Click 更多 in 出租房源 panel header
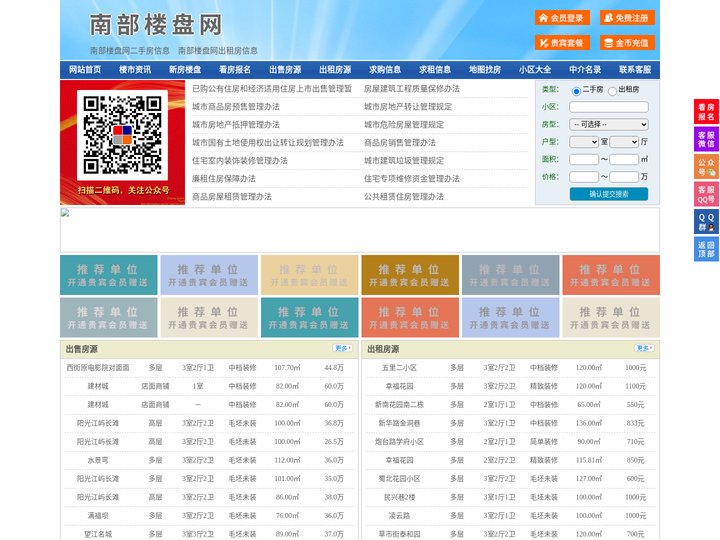The height and width of the screenshot is (540, 720). pos(644,348)
